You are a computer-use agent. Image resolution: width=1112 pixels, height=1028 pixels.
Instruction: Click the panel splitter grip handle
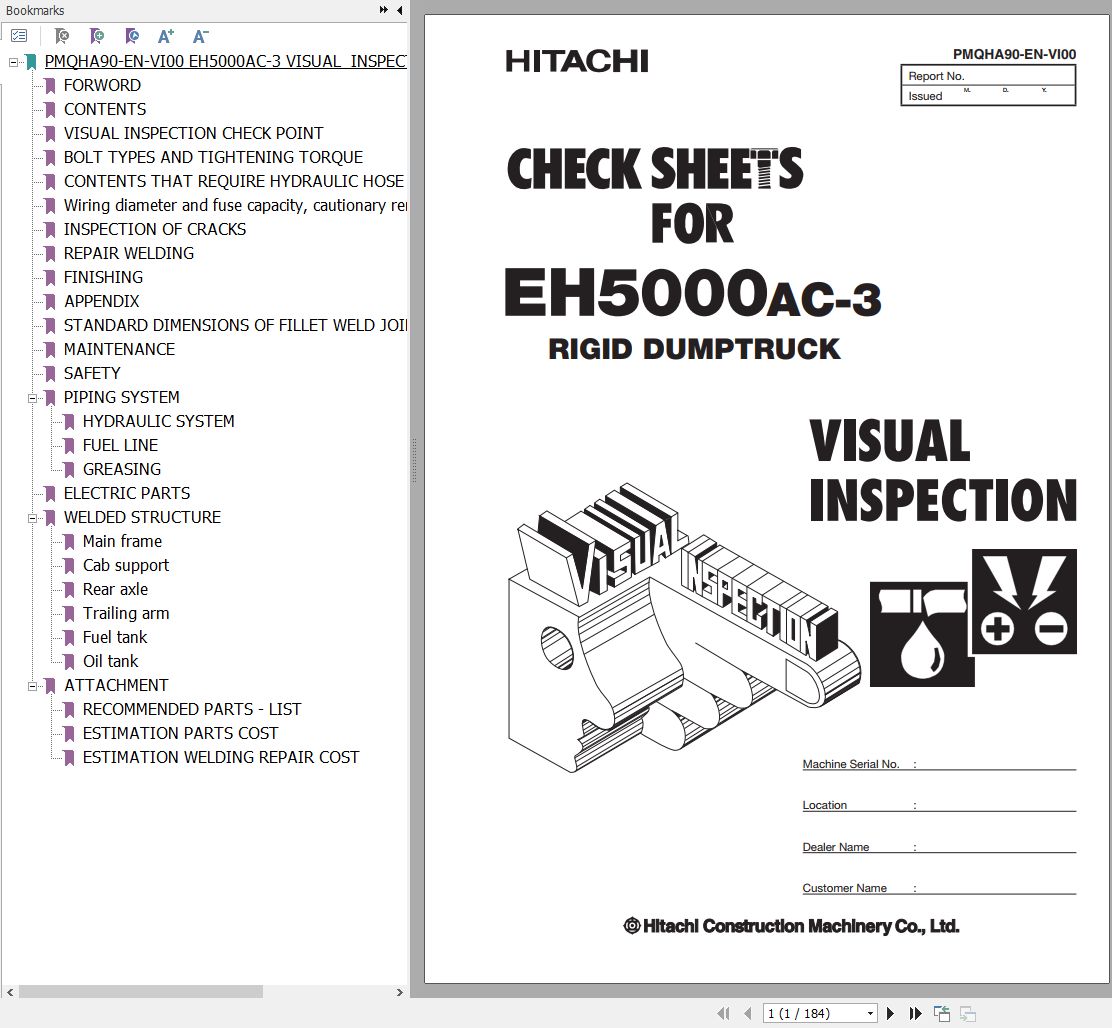pos(414,461)
